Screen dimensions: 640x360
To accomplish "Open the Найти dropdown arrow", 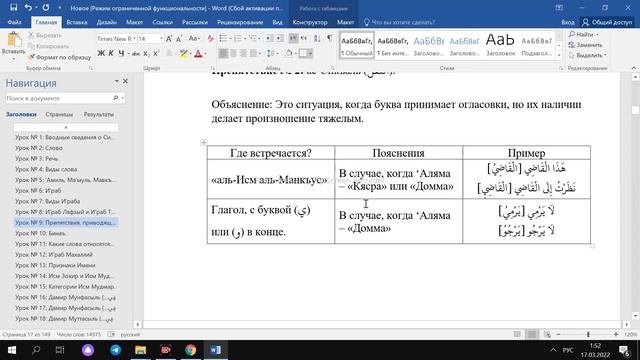I will (597, 35).
